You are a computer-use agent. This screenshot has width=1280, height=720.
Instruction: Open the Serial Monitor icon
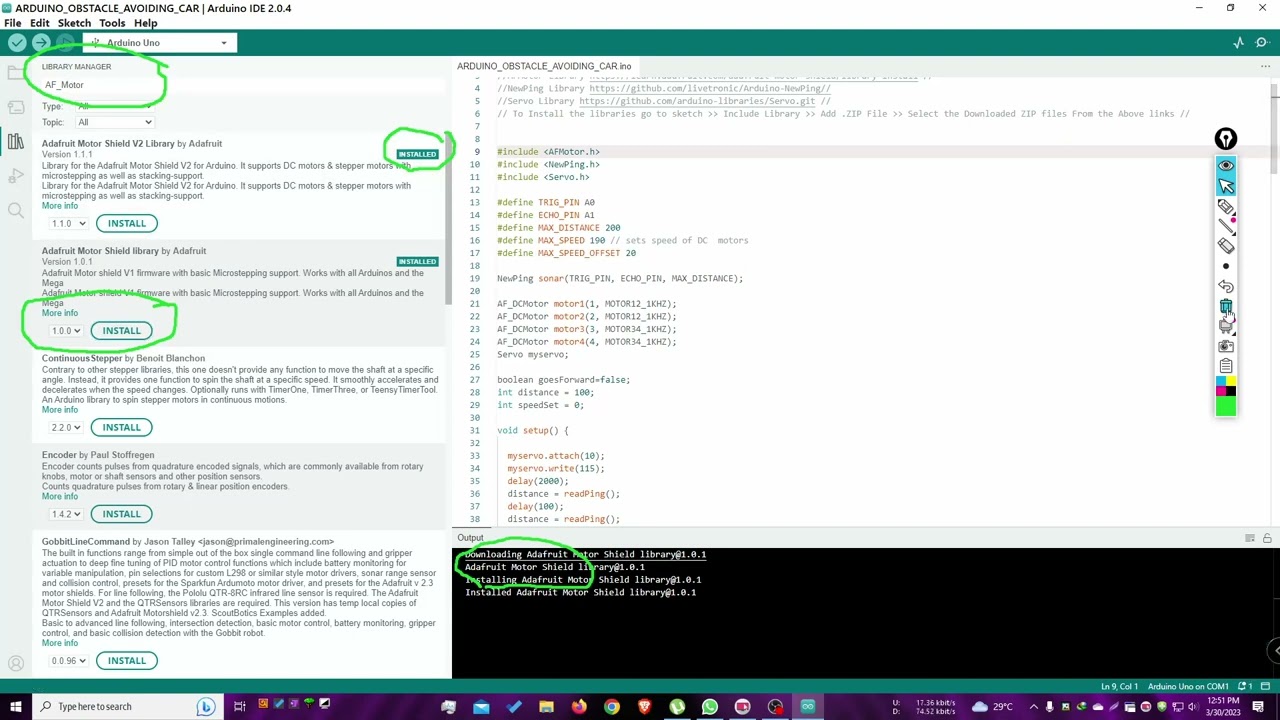coord(1262,43)
